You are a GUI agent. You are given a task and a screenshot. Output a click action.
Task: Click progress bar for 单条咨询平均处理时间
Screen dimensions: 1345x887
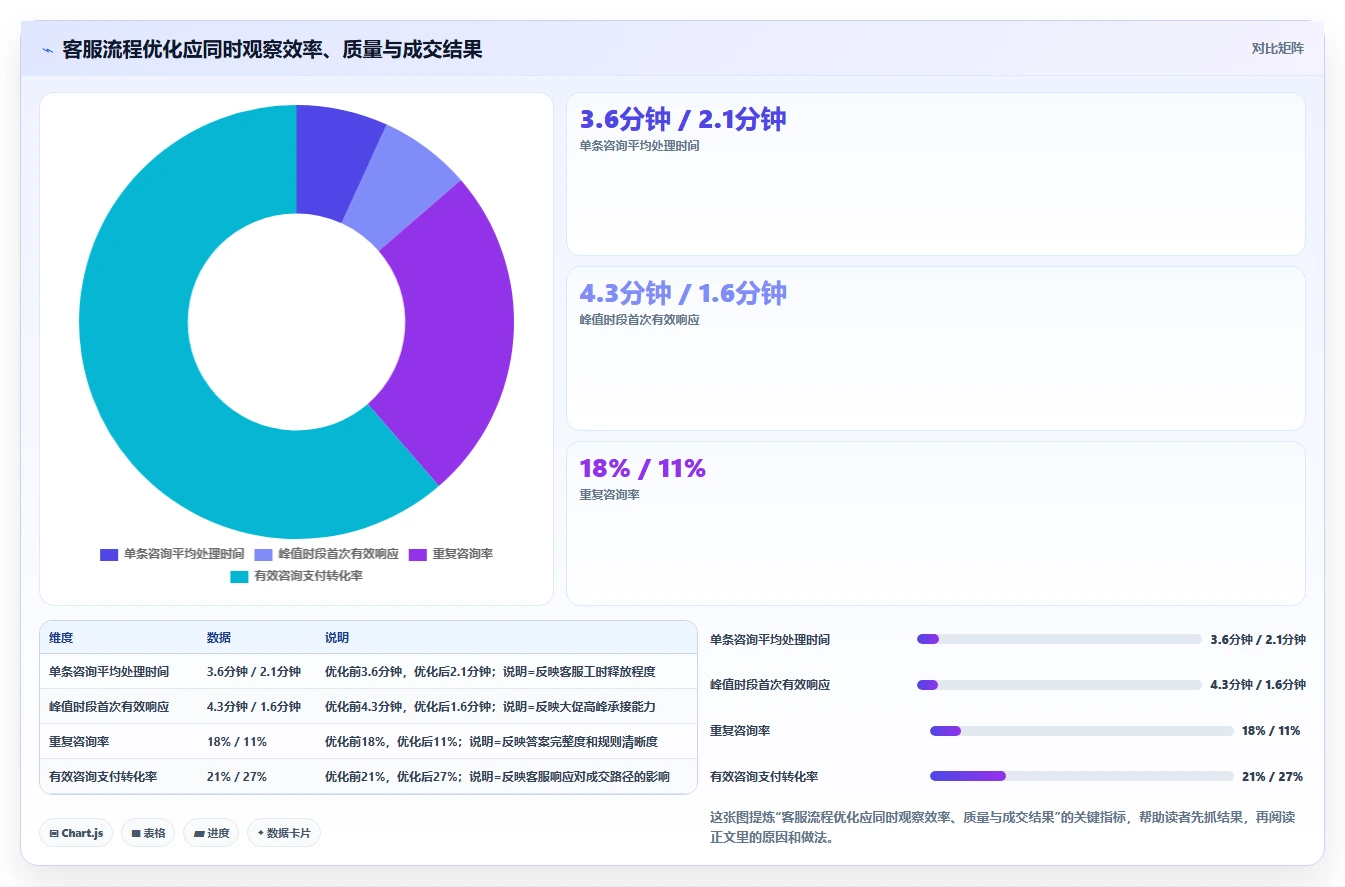tap(1059, 639)
